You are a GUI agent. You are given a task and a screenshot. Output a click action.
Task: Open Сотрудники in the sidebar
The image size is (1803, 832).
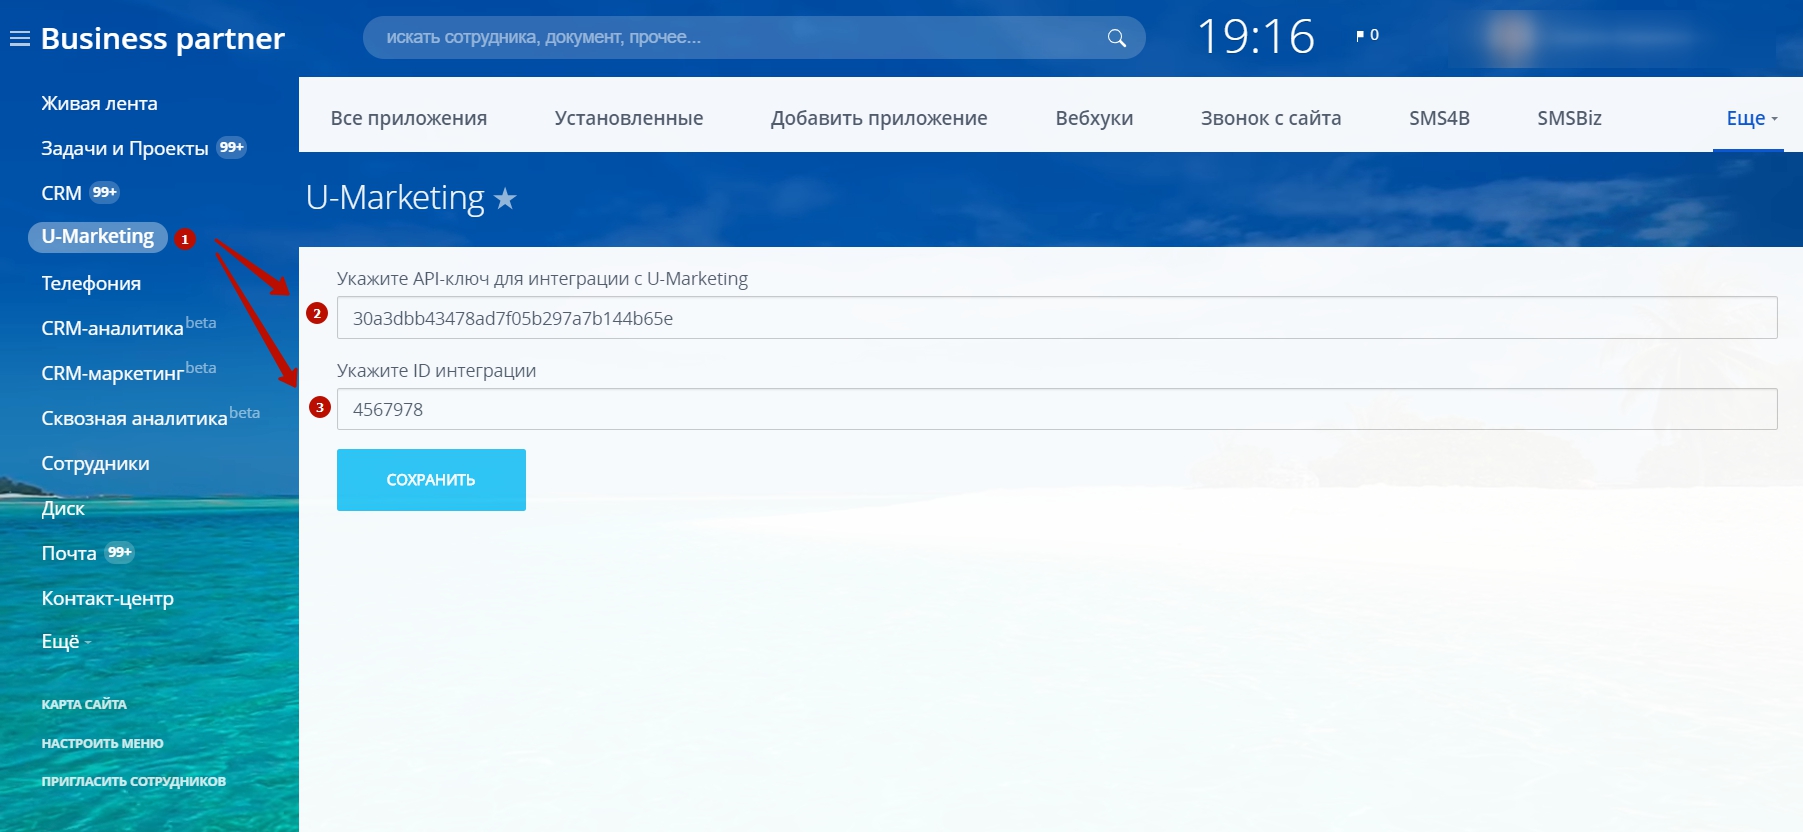tap(95, 463)
